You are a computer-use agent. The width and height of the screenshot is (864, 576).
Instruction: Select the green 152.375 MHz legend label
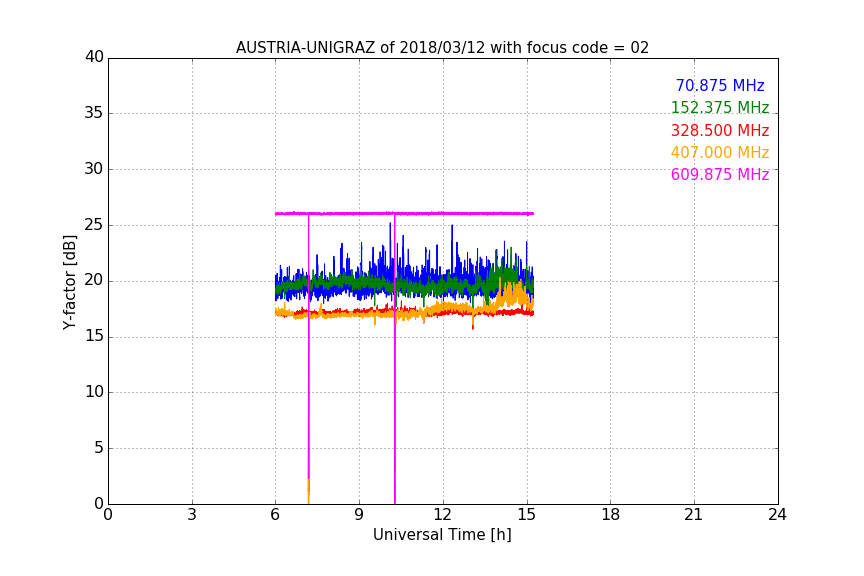point(720,107)
